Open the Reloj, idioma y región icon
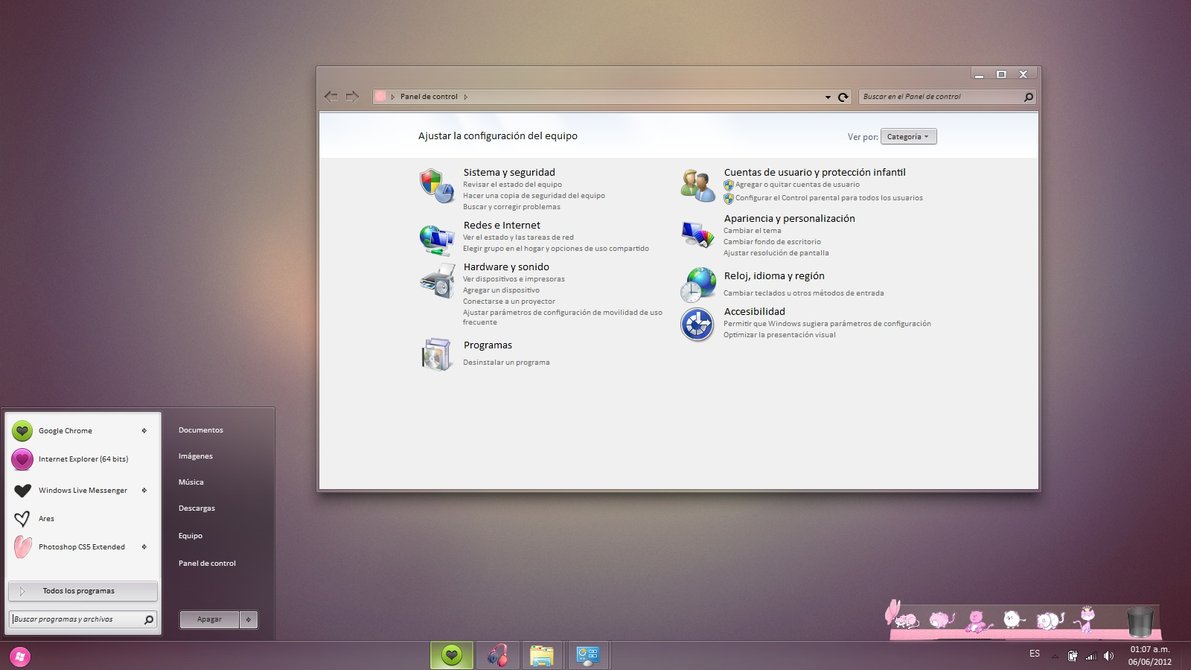The width and height of the screenshot is (1191, 670). [x=698, y=284]
